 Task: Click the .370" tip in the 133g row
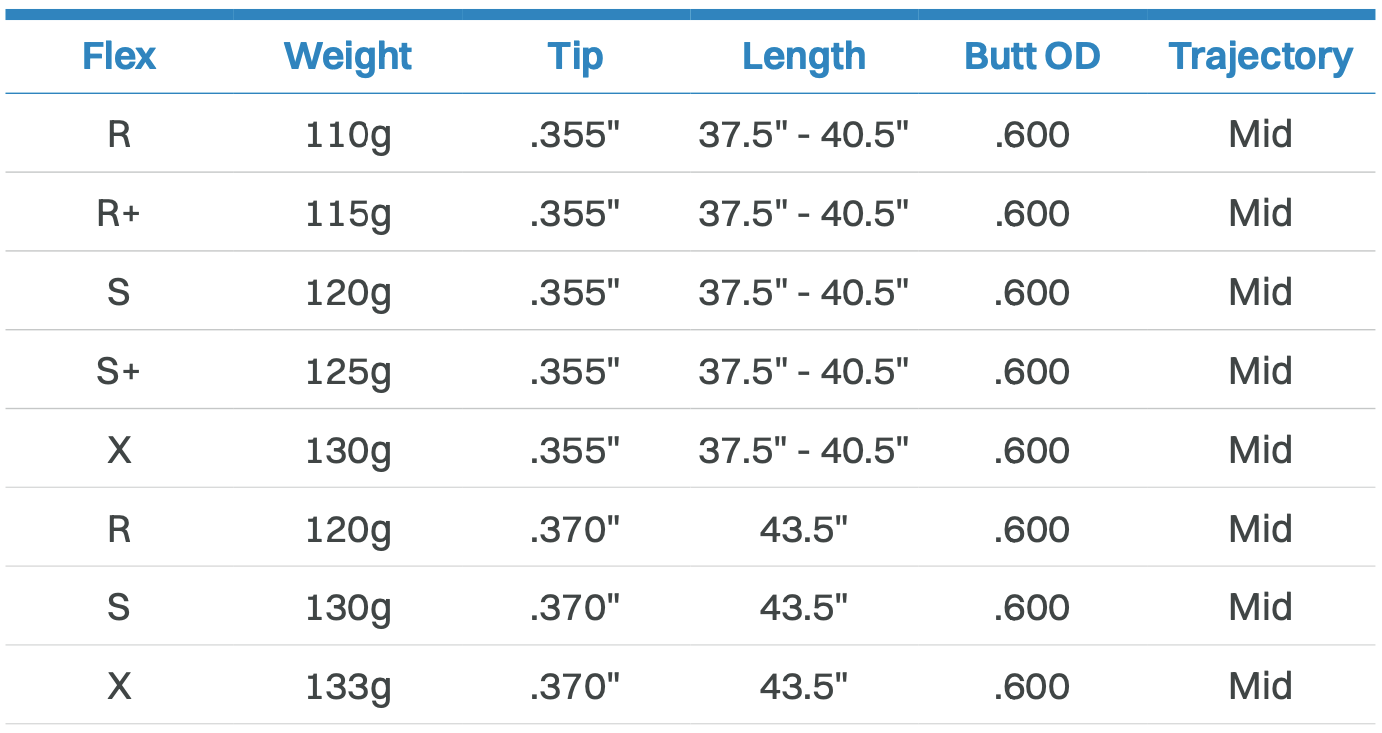(x=575, y=686)
